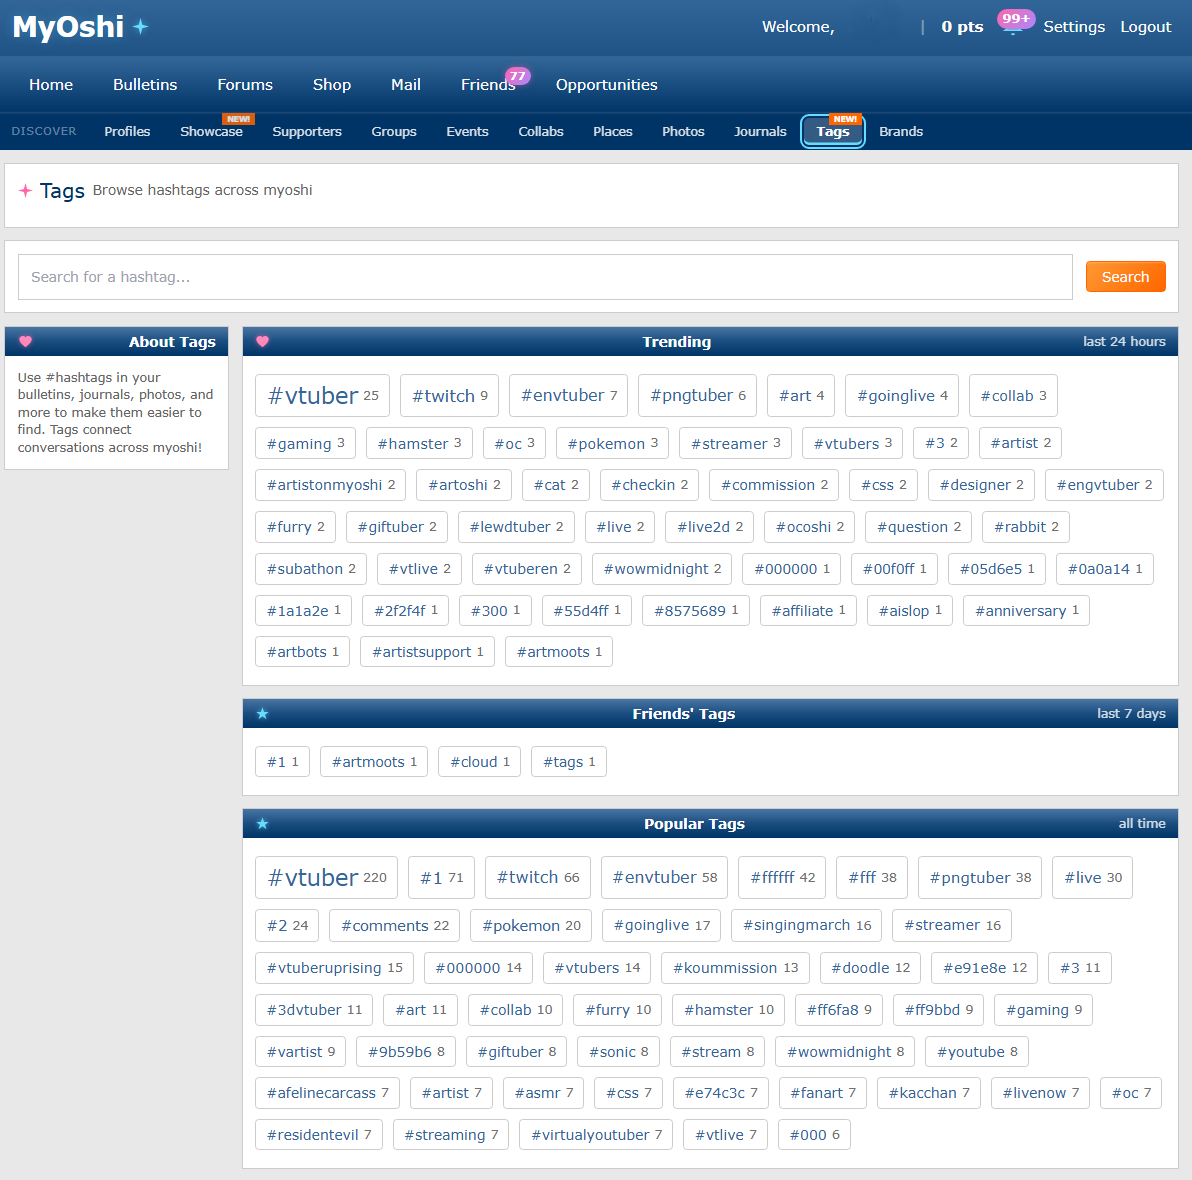Open trending tag #question
Image resolution: width=1192 pixels, height=1180 pixels.
[918, 527]
